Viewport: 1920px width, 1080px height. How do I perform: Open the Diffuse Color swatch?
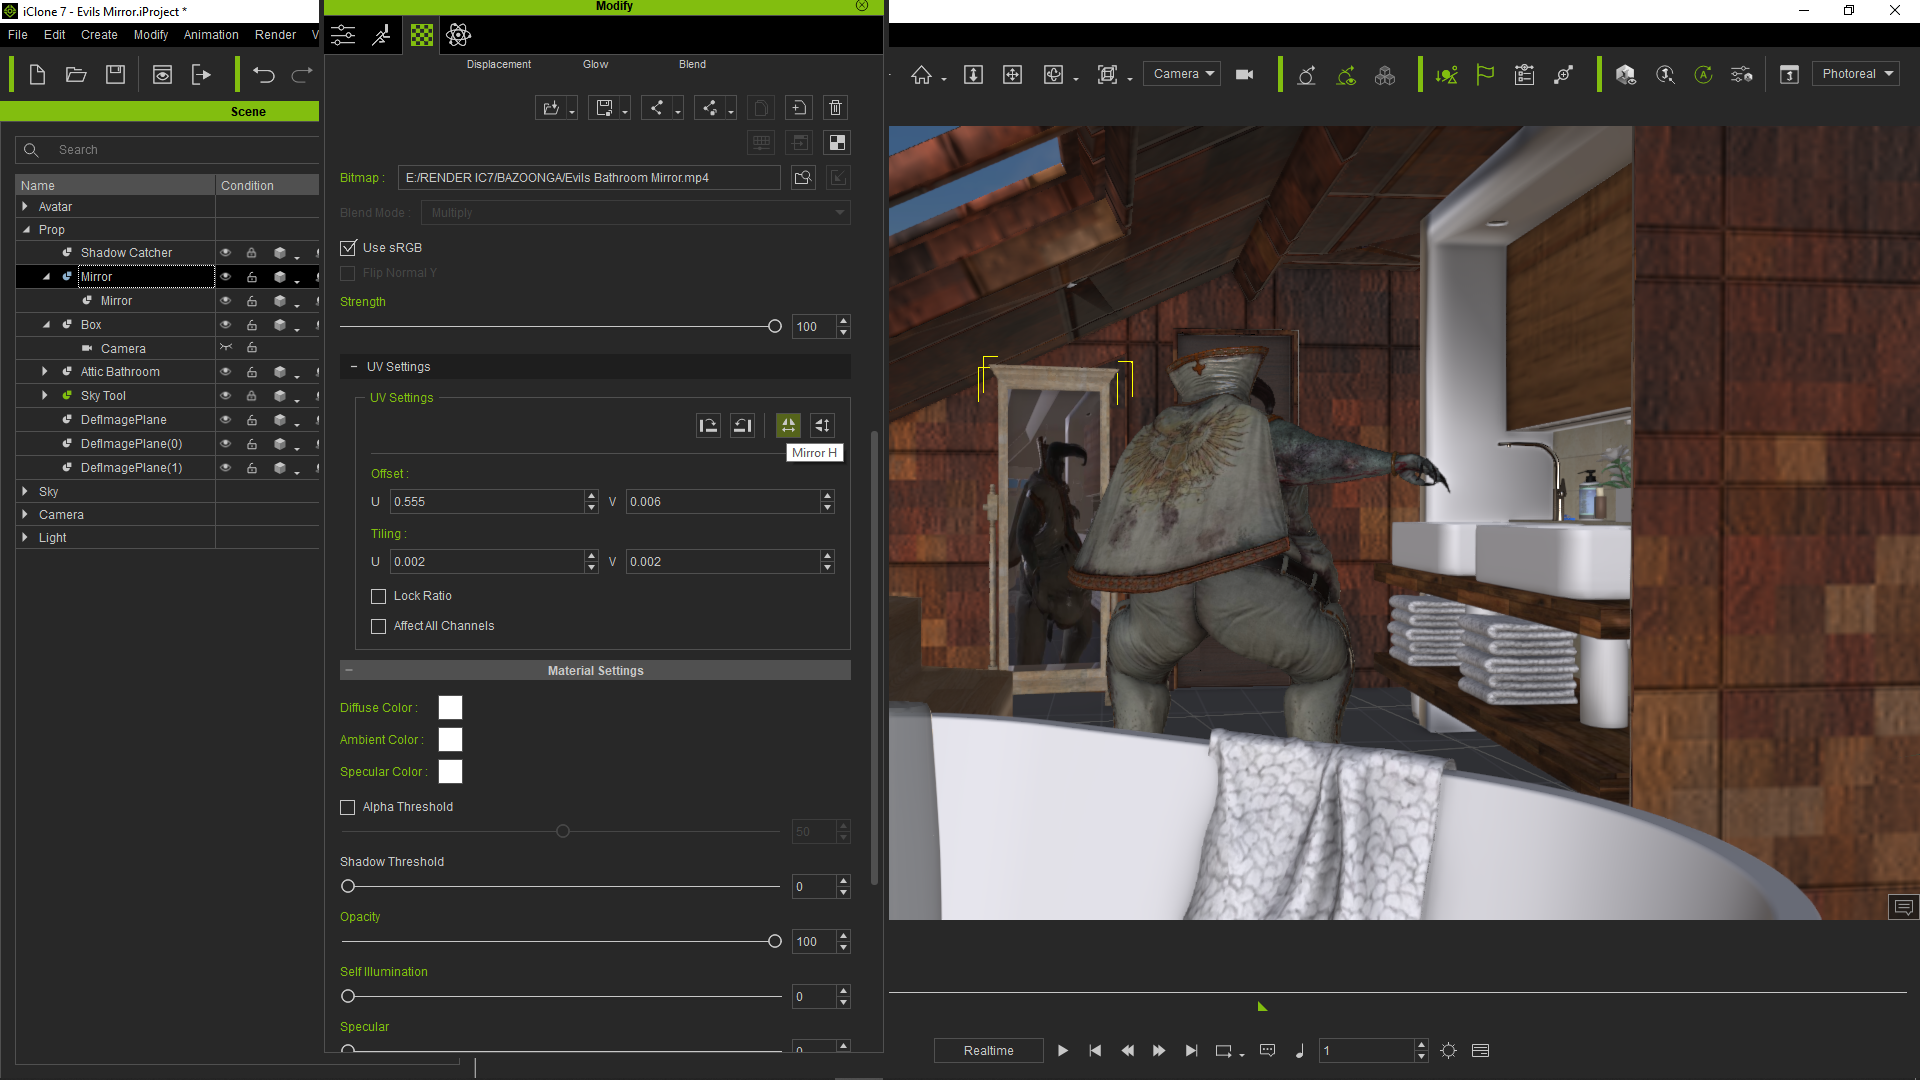tap(451, 708)
